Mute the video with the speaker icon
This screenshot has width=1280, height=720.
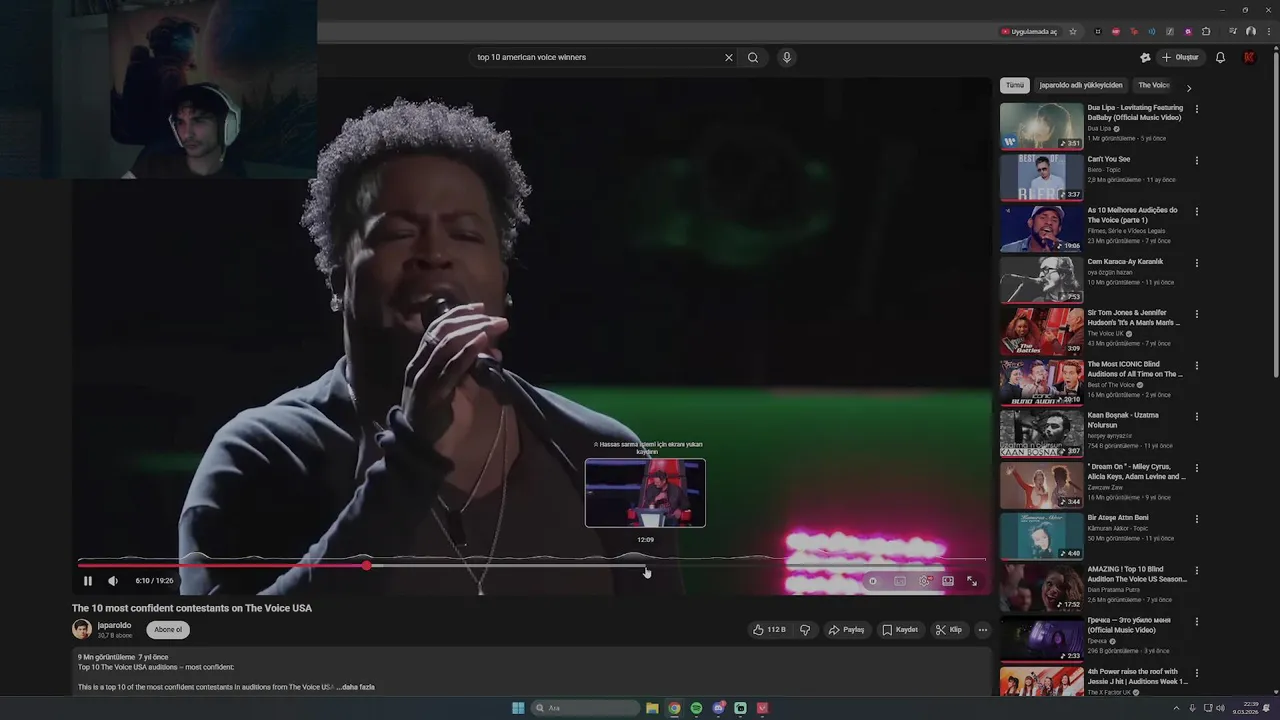tap(113, 581)
